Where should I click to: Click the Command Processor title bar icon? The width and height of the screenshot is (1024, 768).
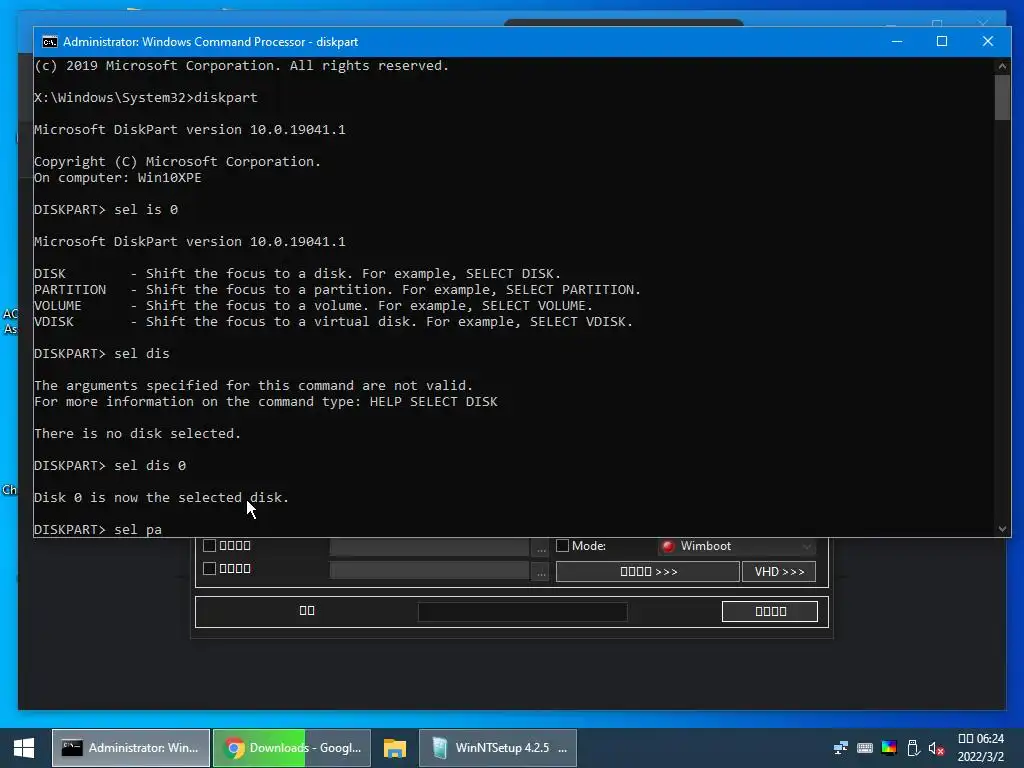tap(50, 42)
